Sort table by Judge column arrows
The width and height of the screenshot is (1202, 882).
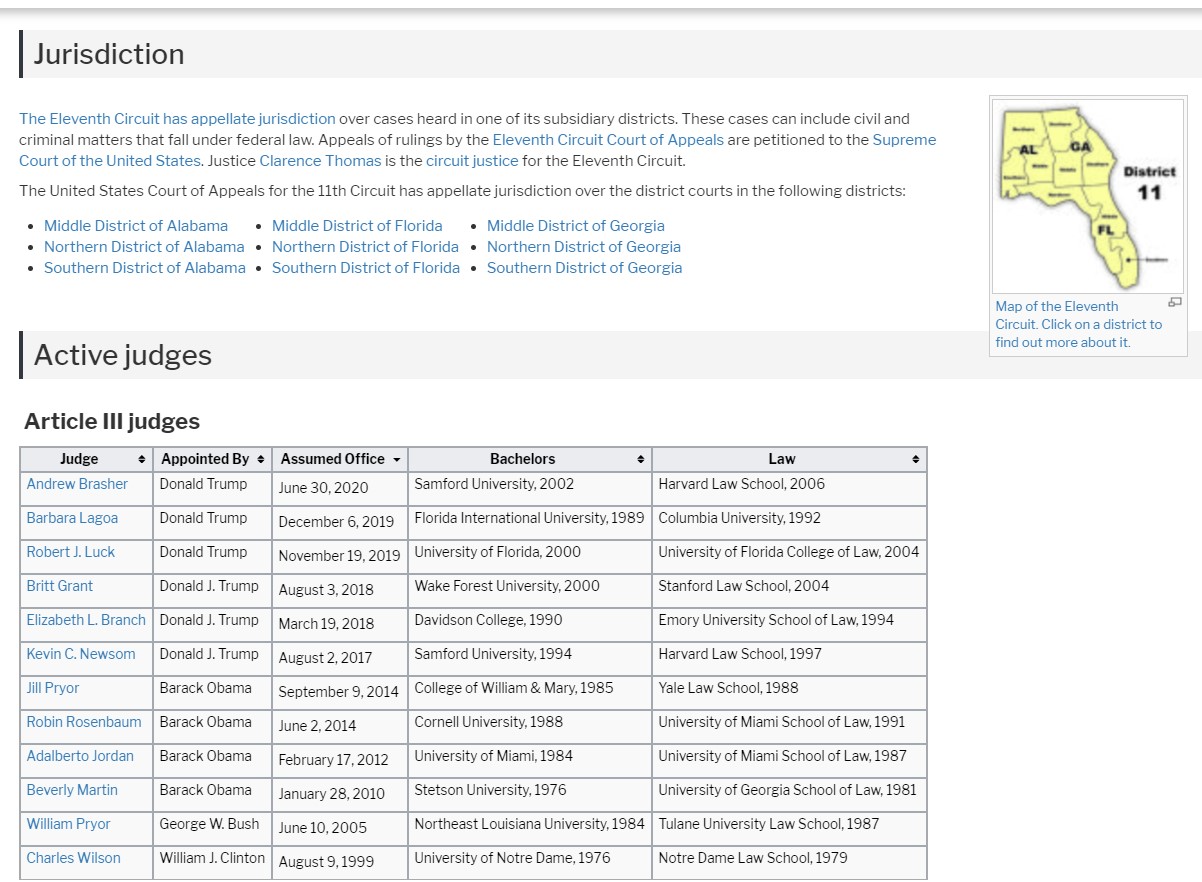141,459
